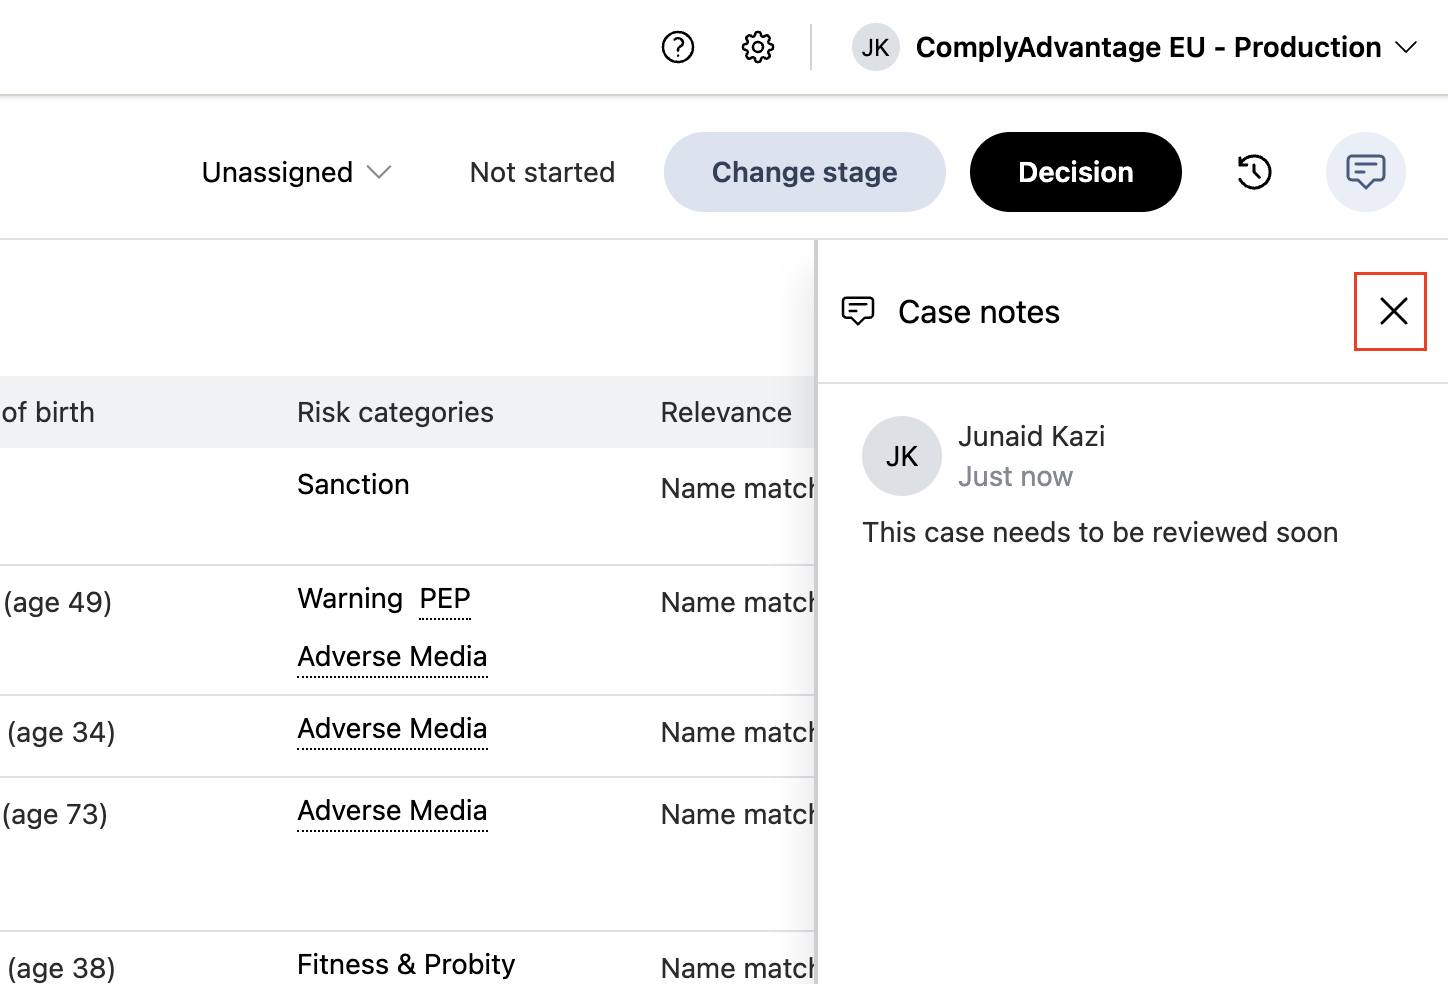Open the help question mark icon
Image resolution: width=1448 pixels, height=984 pixels.
[x=678, y=47]
